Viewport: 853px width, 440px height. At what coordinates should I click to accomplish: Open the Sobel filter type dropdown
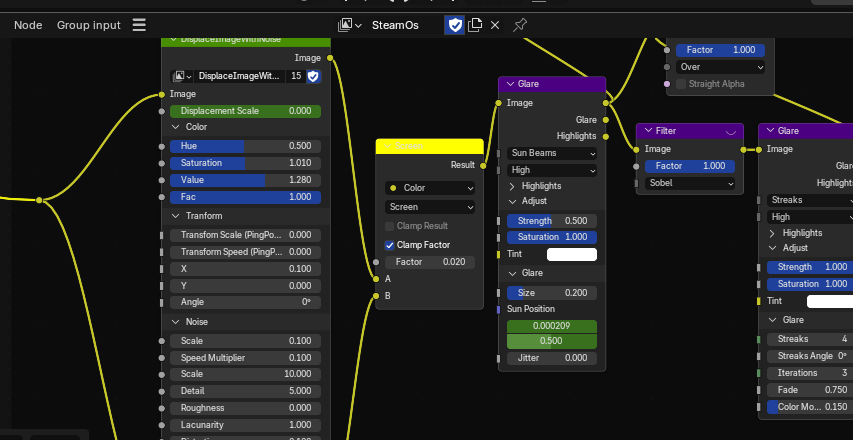[x=690, y=183]
